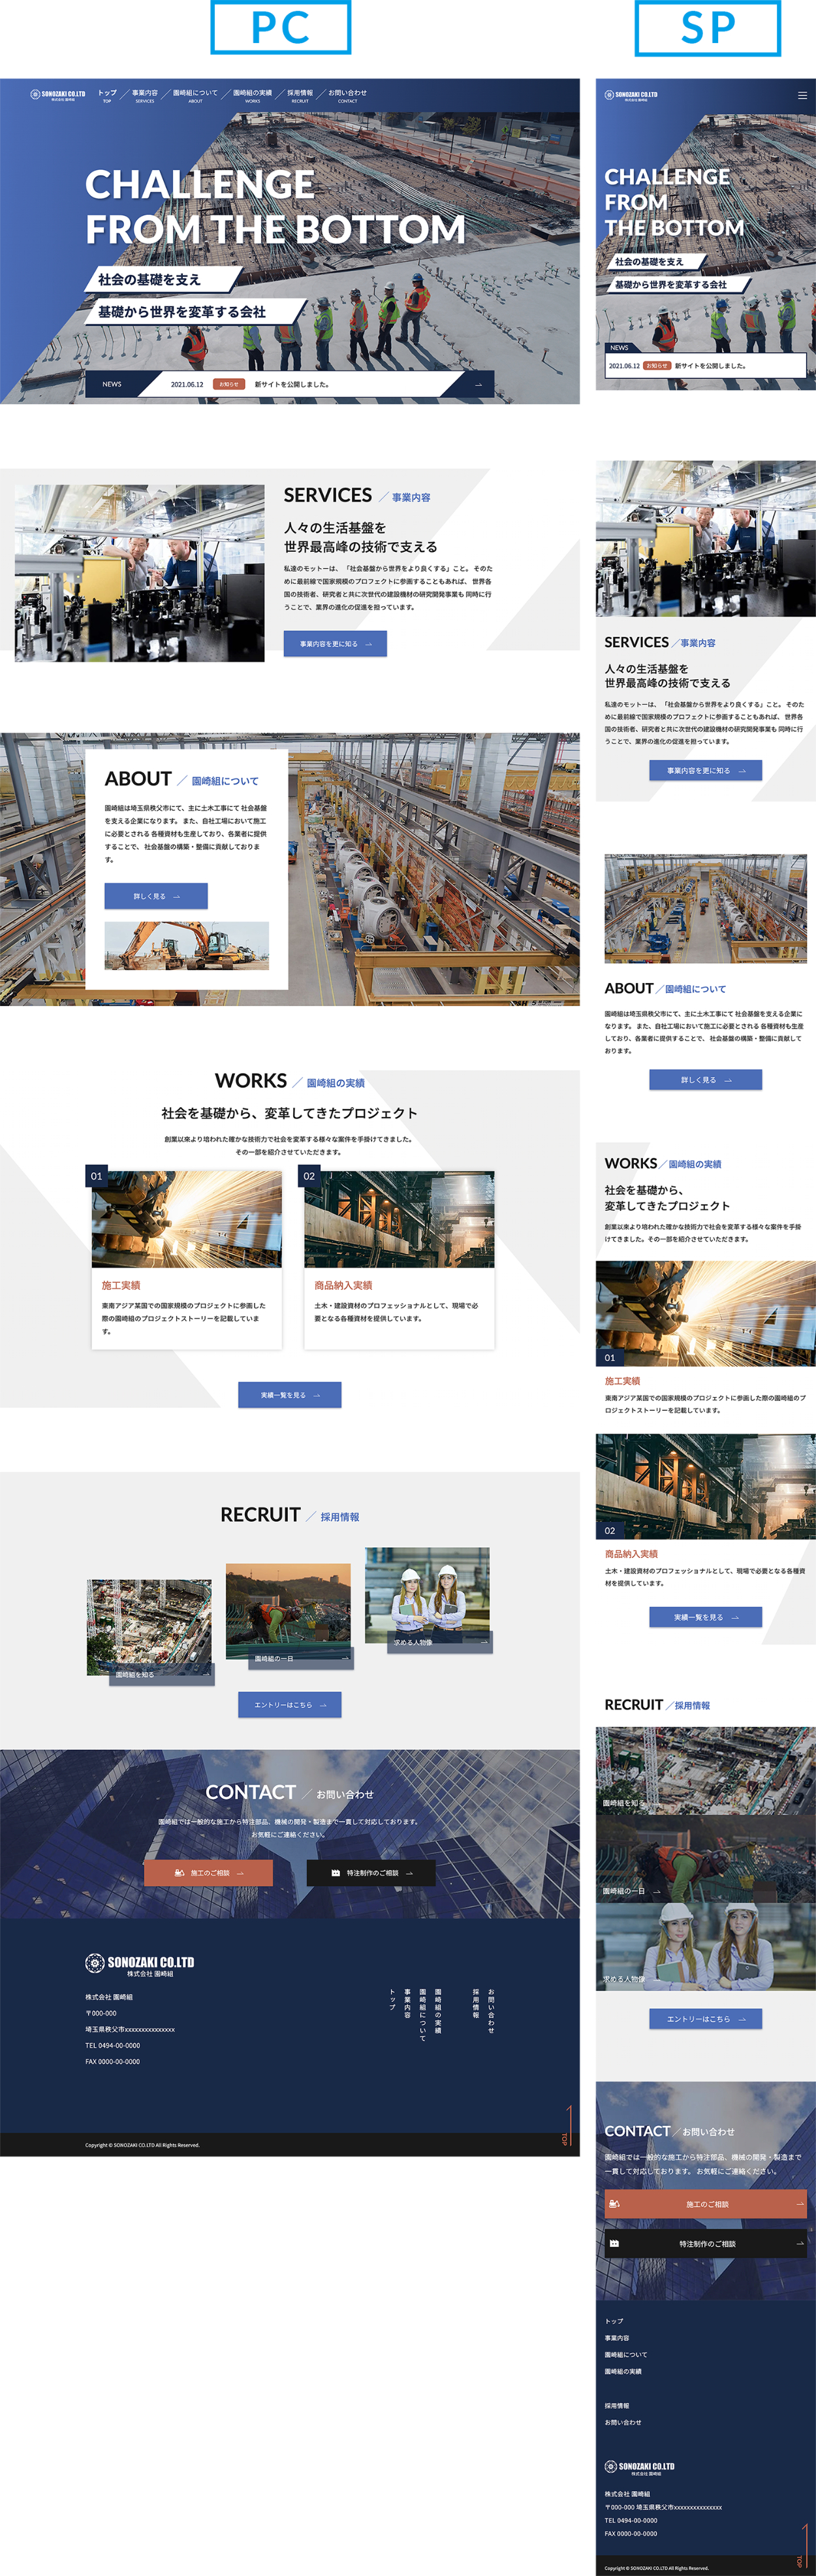The width and height of the screenshot is (816, 2576).
Task: Click the SONOZAKI logo in the SP header
Action: tap(631, 96)
